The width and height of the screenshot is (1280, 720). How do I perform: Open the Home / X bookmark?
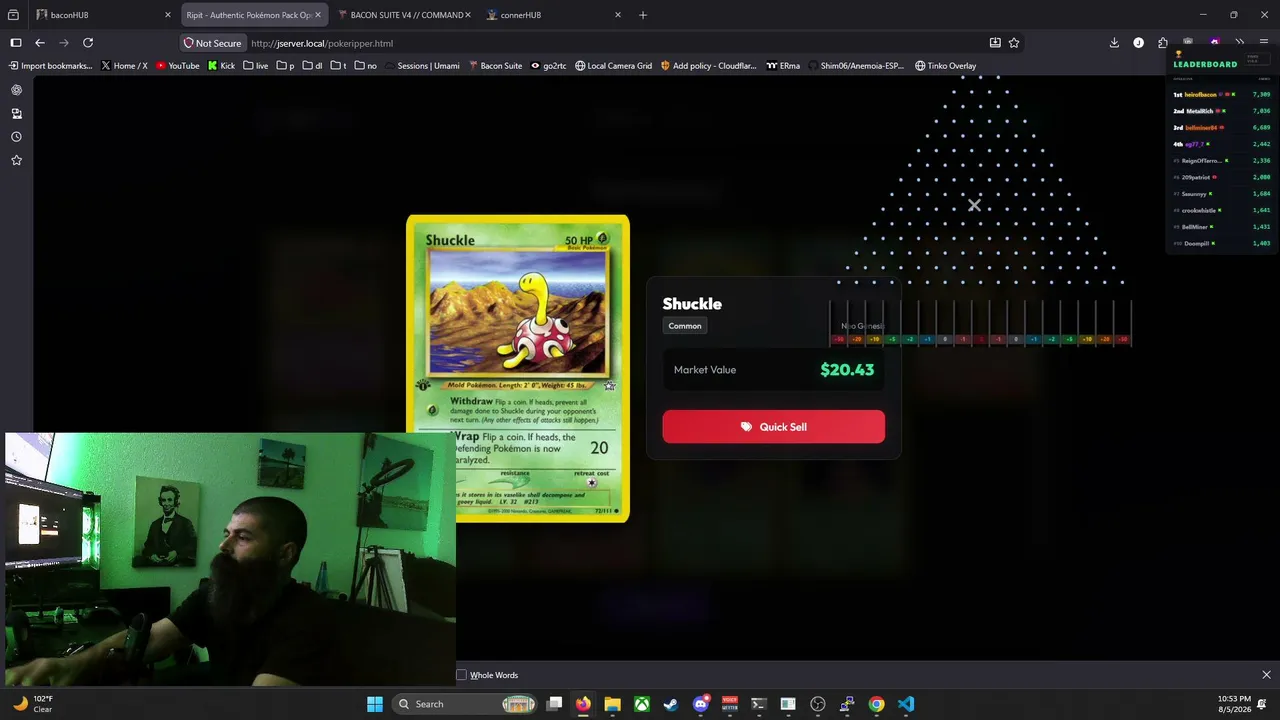click(124, 66)
